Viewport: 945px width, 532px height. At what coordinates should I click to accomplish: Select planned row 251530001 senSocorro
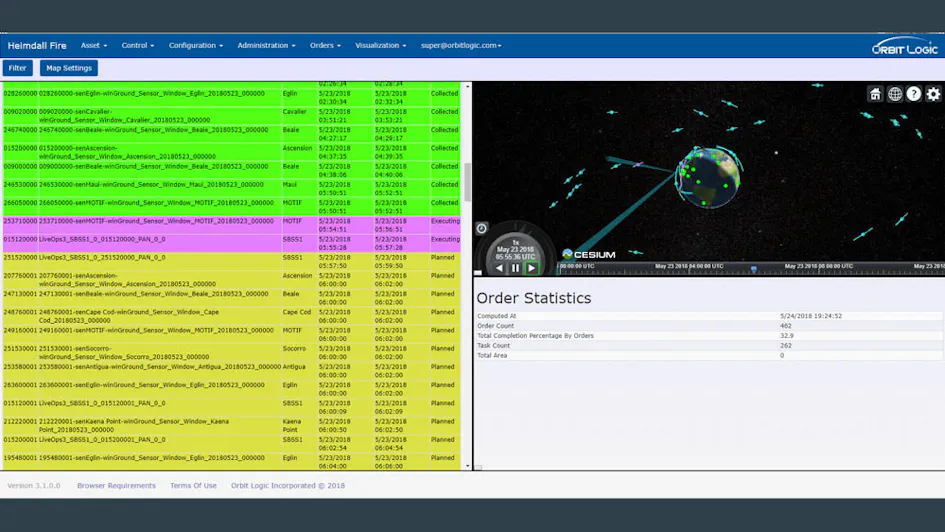[231, 352]
